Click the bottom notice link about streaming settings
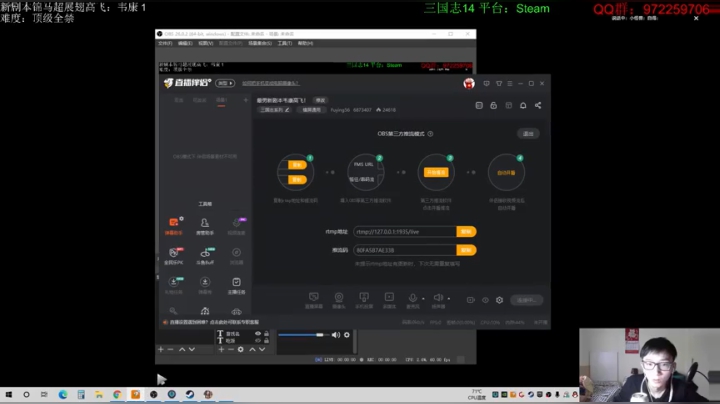 click(x=214, y=322)
